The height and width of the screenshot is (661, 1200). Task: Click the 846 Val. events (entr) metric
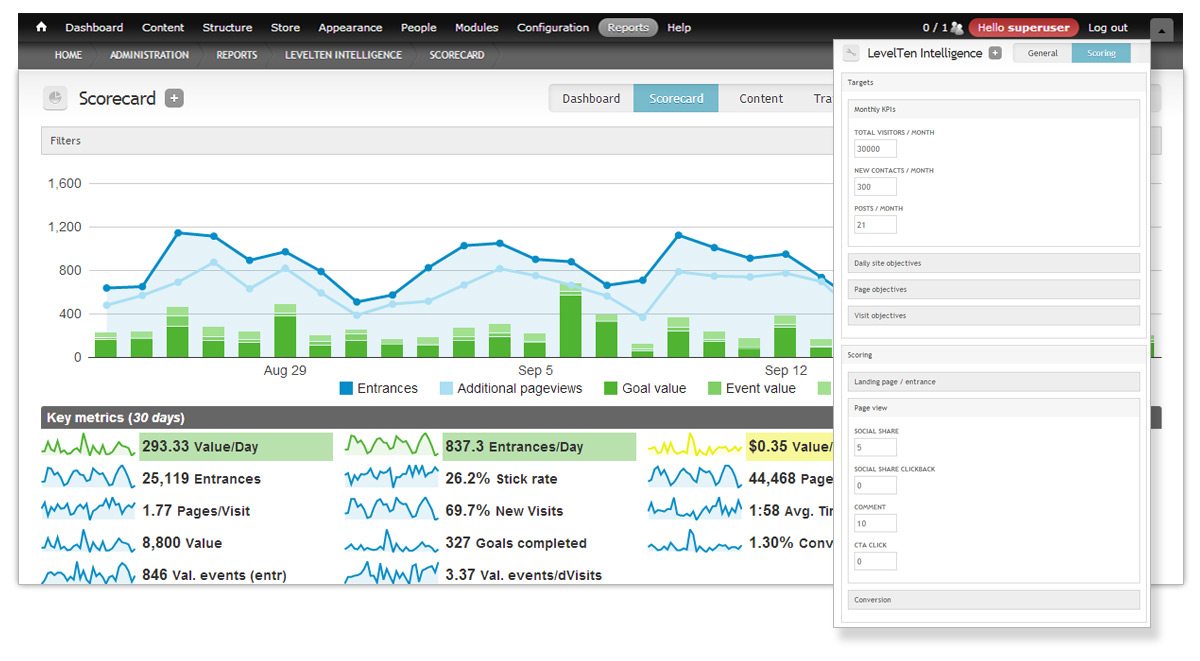click(x=214, y=575)
